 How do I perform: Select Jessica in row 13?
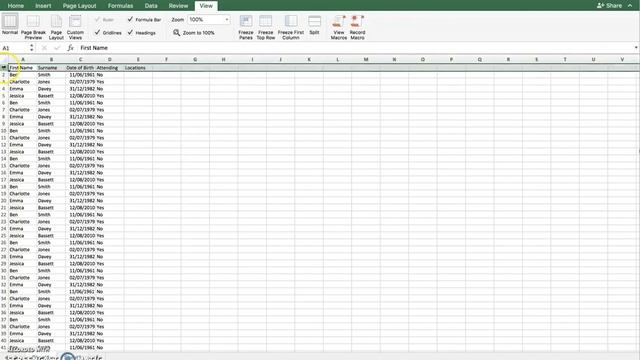point(22,151)
